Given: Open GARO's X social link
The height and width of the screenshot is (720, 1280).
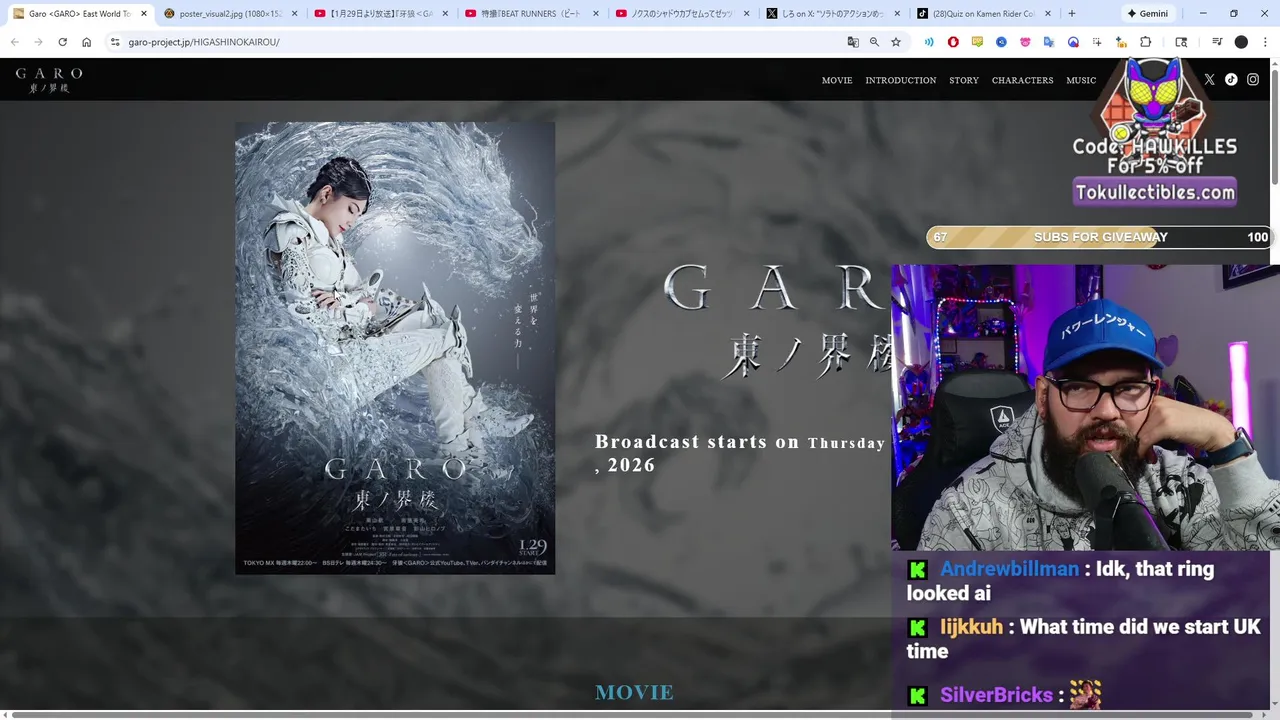Looking at the screenshot, I should click(1209, 80).
